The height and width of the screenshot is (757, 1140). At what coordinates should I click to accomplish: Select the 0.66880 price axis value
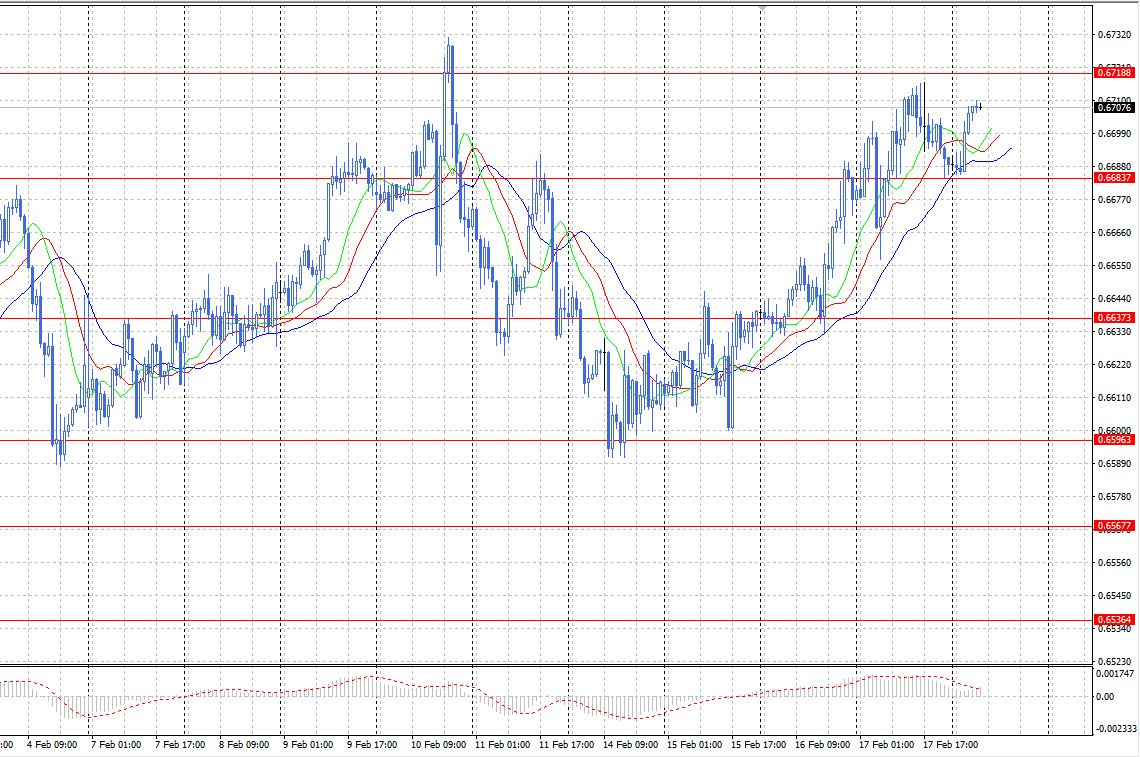pyautogui.click(x=1114, y=167)
